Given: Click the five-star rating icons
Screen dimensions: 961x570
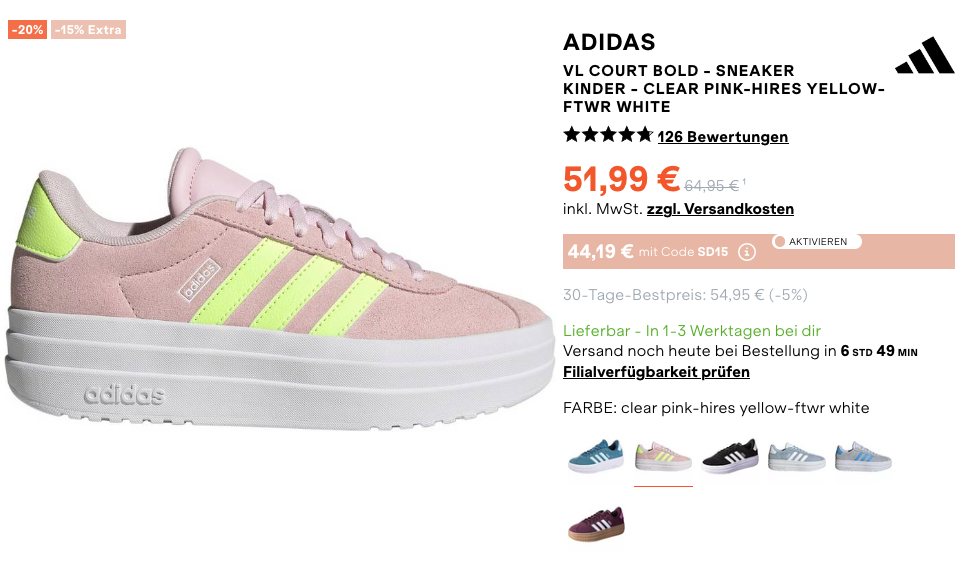Looking at the screenshot, I should (607, 135).
